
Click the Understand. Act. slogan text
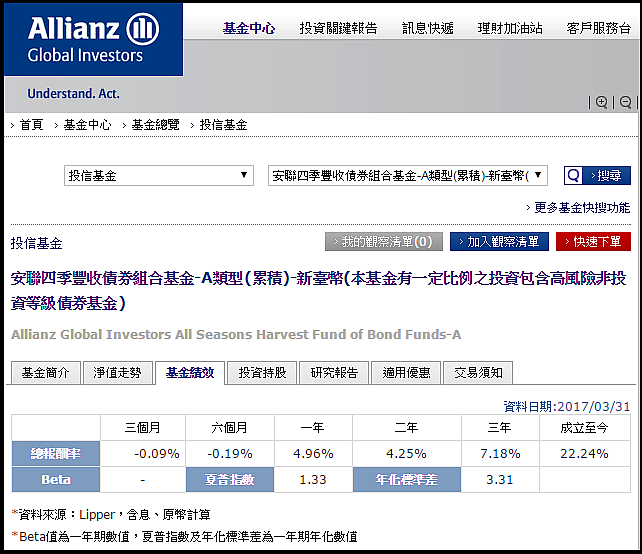[x=74, y=94]
